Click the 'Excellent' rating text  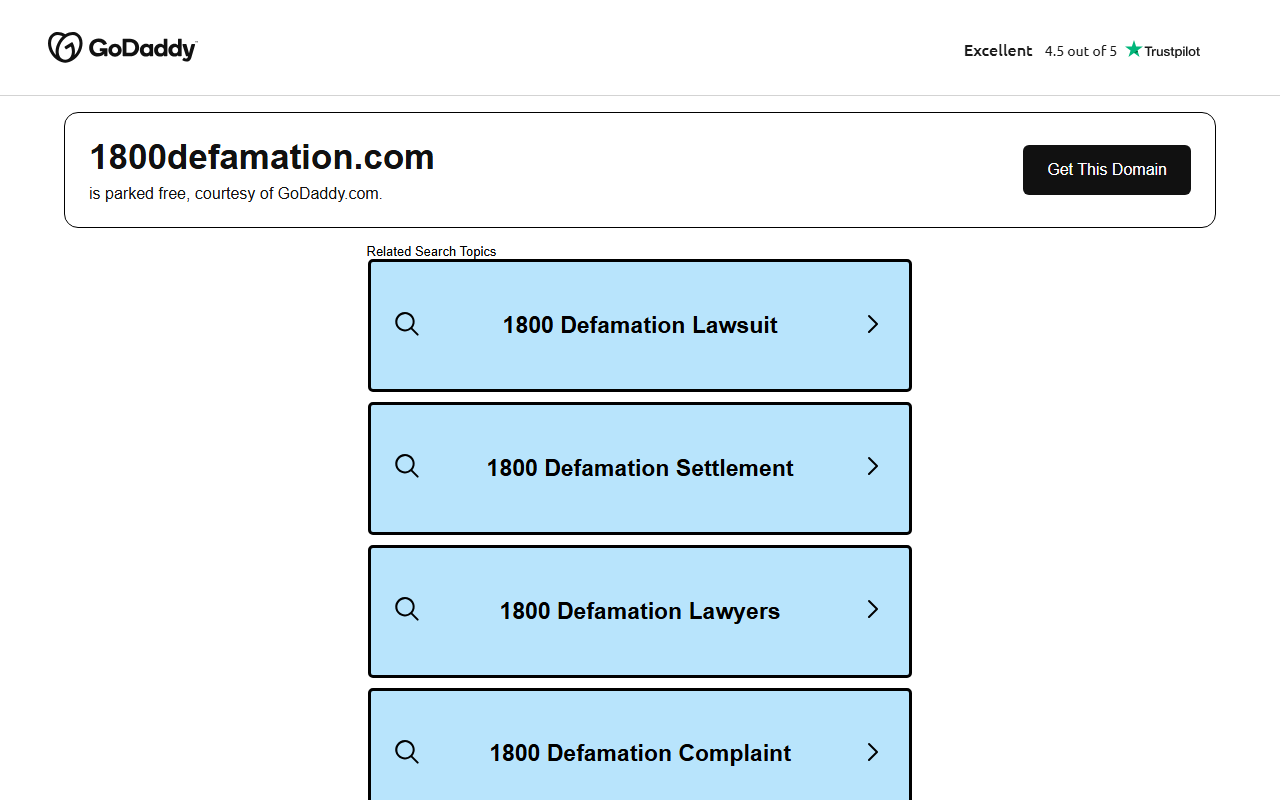[x=998, y=50]
